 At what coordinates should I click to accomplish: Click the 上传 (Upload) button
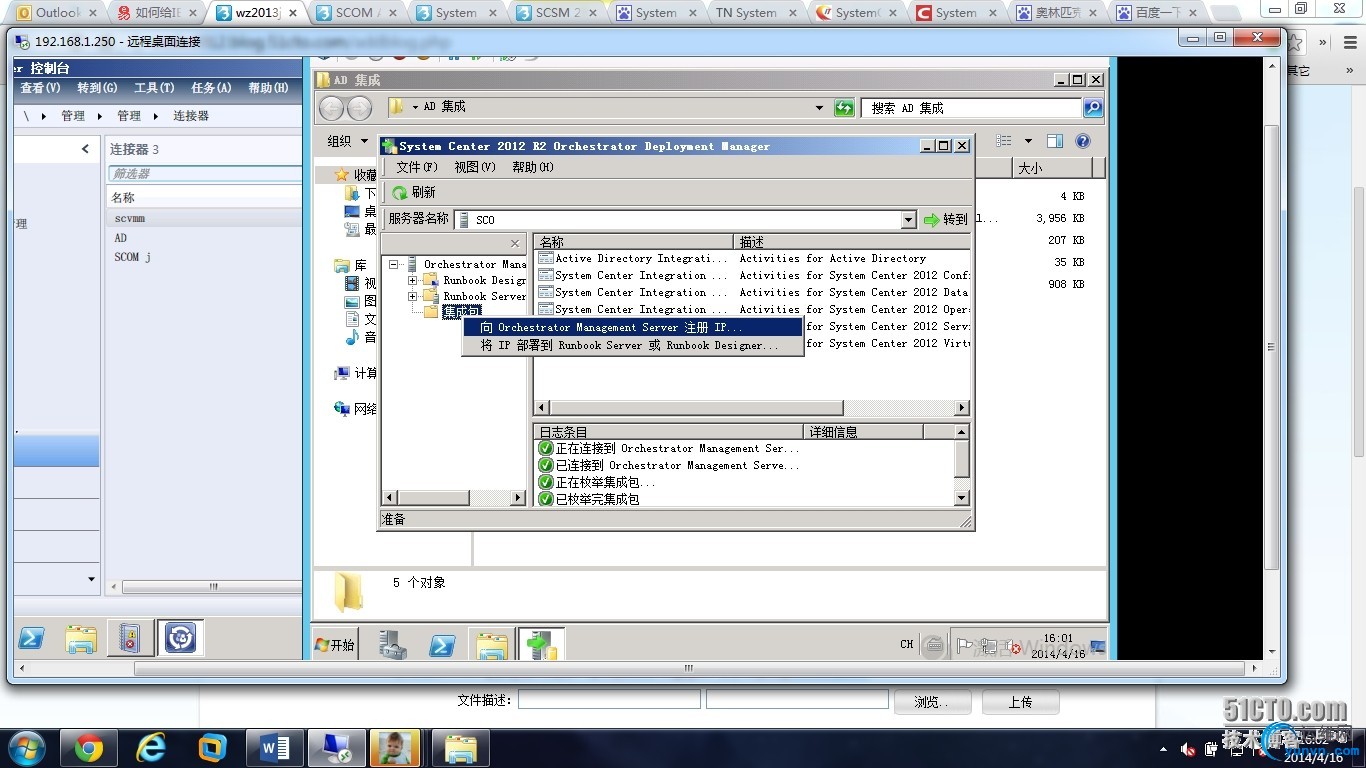tap(1020, 702)
